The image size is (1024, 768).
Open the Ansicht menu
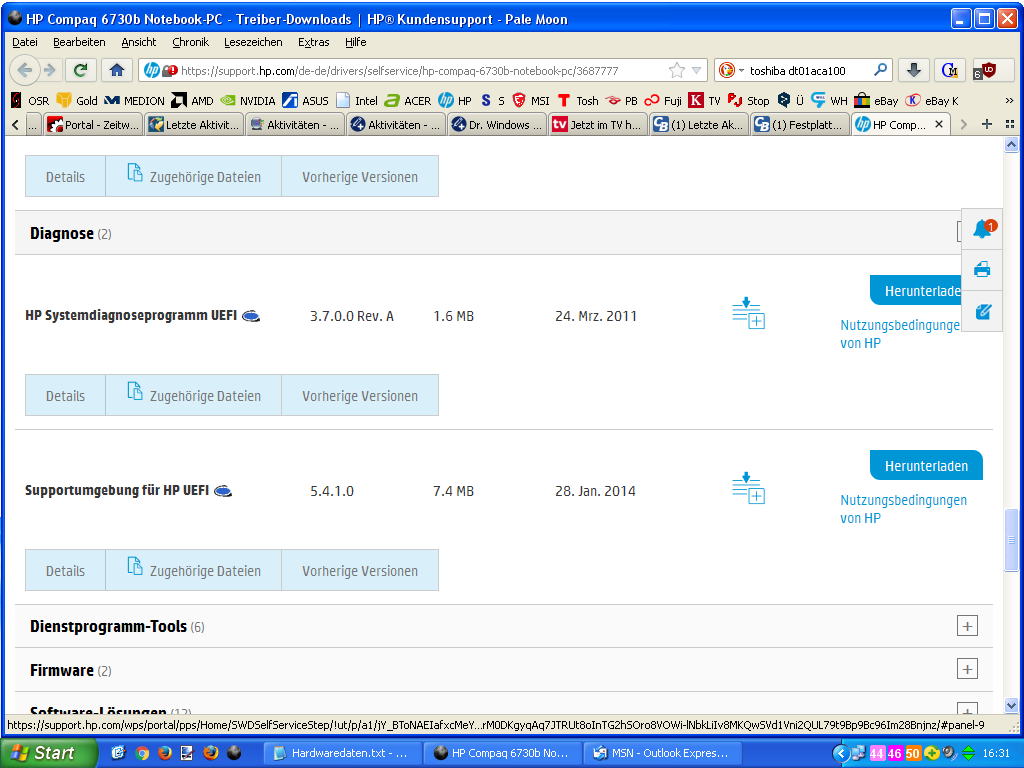(x=138, y=42)
